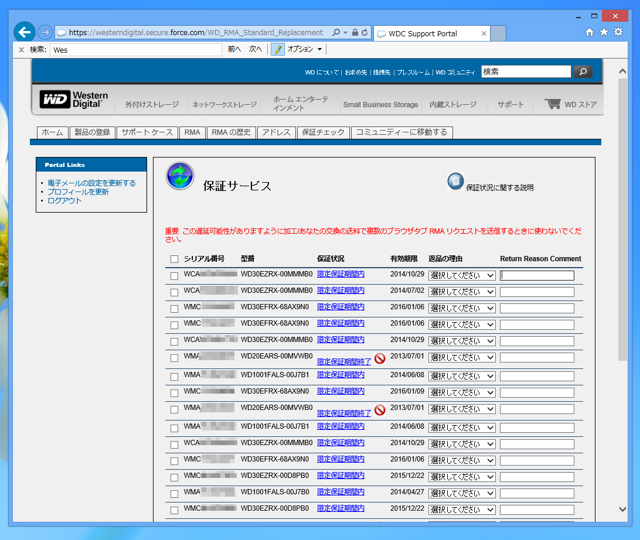The height and width of the screenshot is (540, 640).
Task: Open the サポート ケース tab
Action: point(147,133)
